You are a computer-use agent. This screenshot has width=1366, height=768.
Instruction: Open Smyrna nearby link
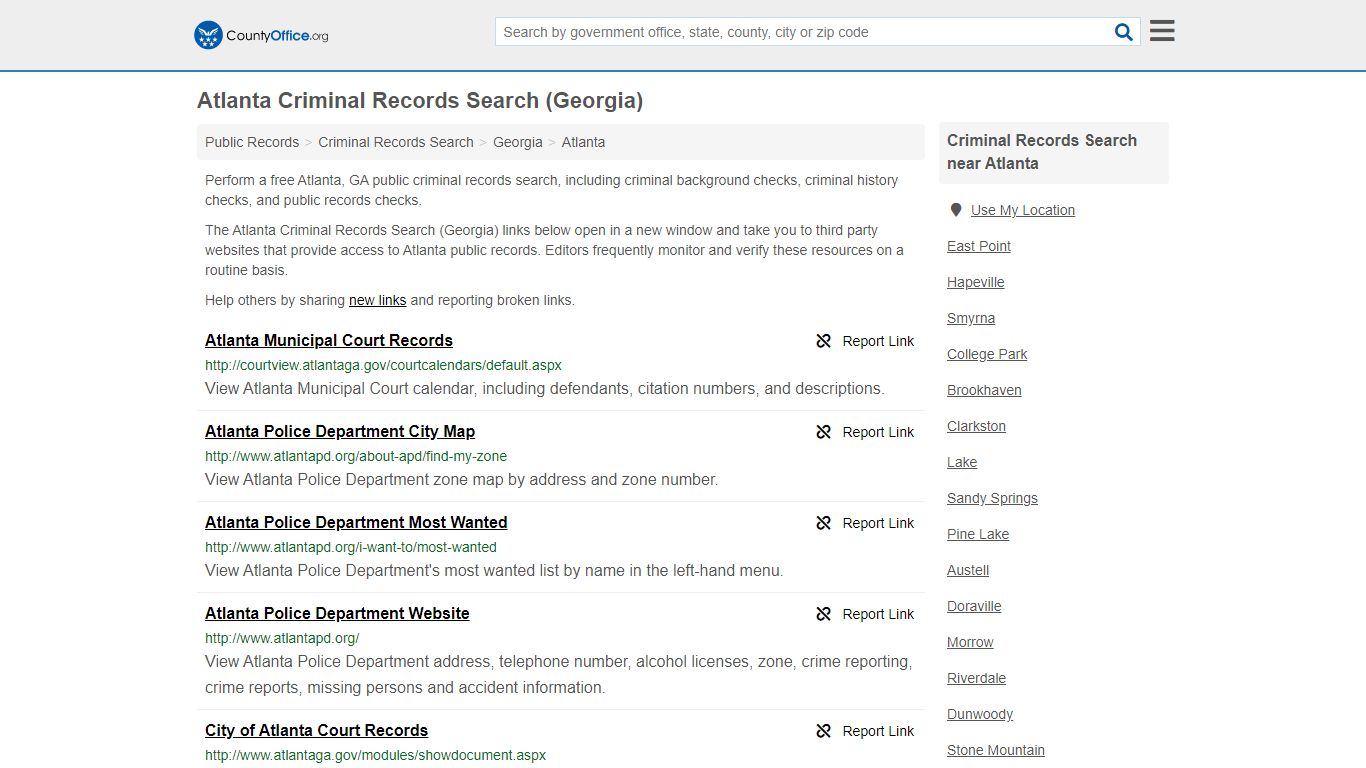click(971, 318)
